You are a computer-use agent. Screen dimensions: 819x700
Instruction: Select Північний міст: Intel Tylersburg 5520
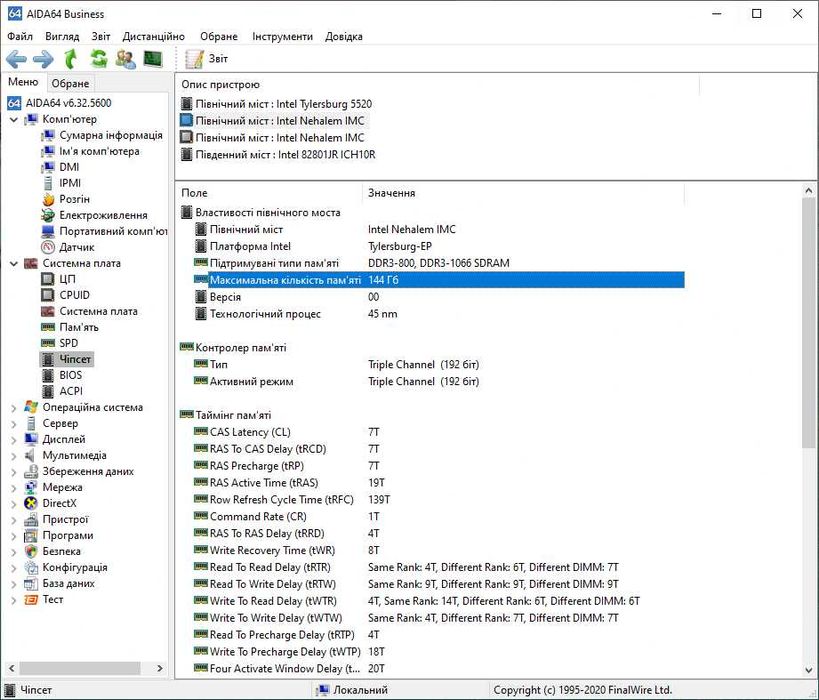(276, 104)
